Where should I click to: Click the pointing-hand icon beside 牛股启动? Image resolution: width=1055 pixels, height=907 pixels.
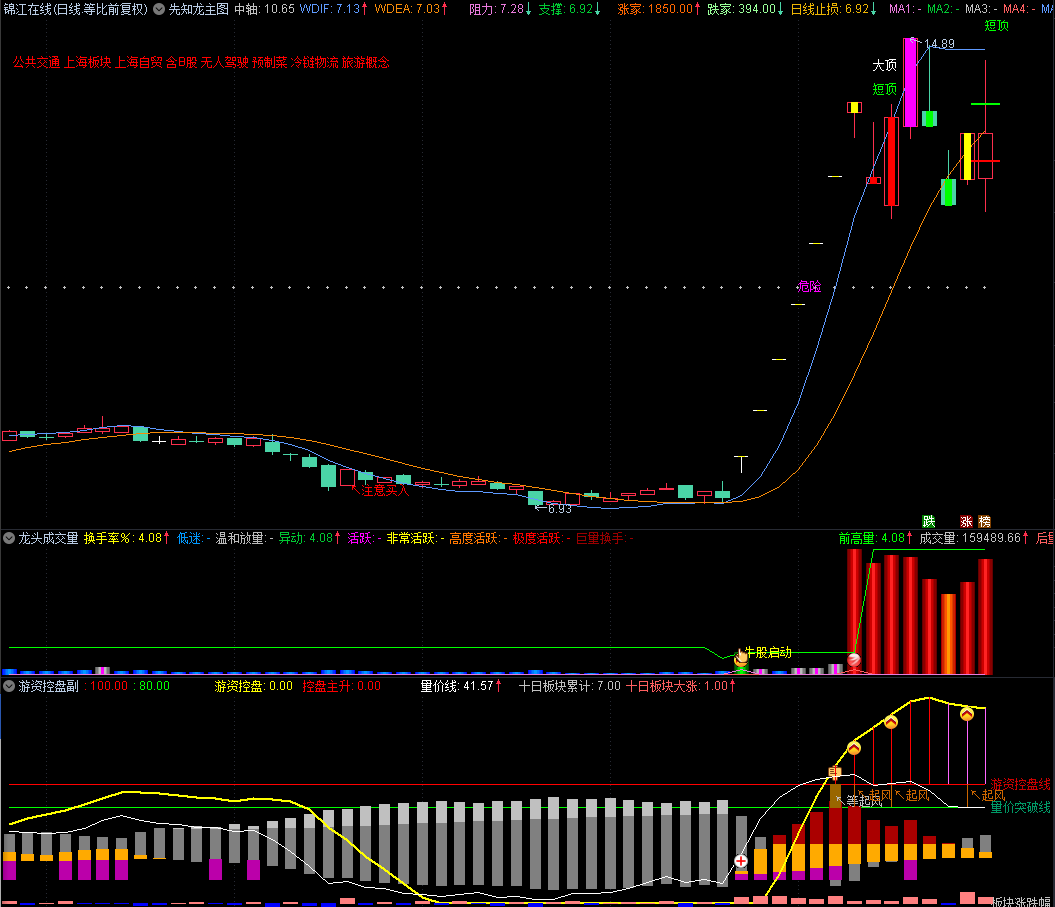pyautogui.click(x=741, y=657)
